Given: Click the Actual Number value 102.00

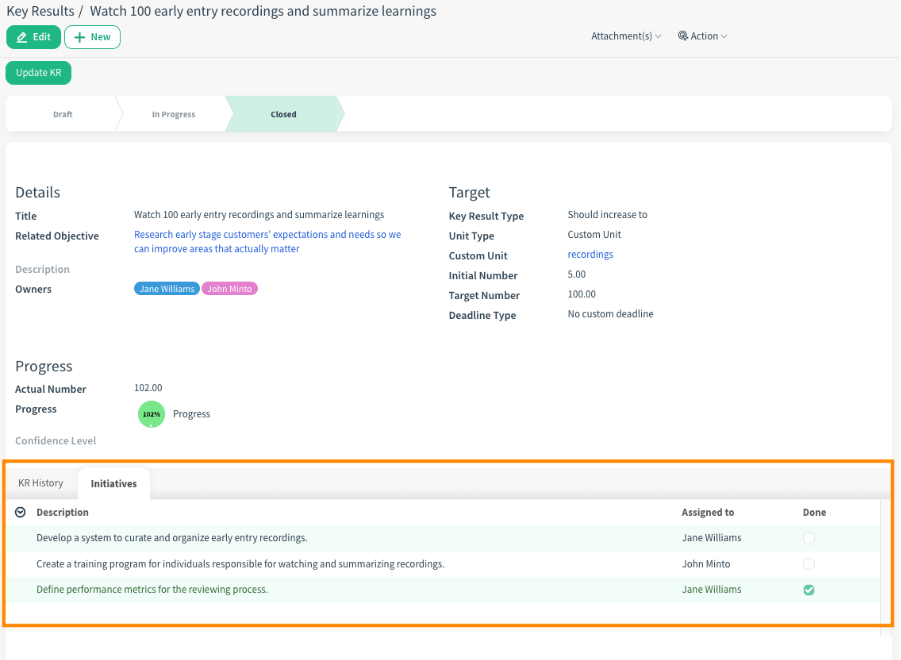Looking at the screenshot, I should (148, 388).
